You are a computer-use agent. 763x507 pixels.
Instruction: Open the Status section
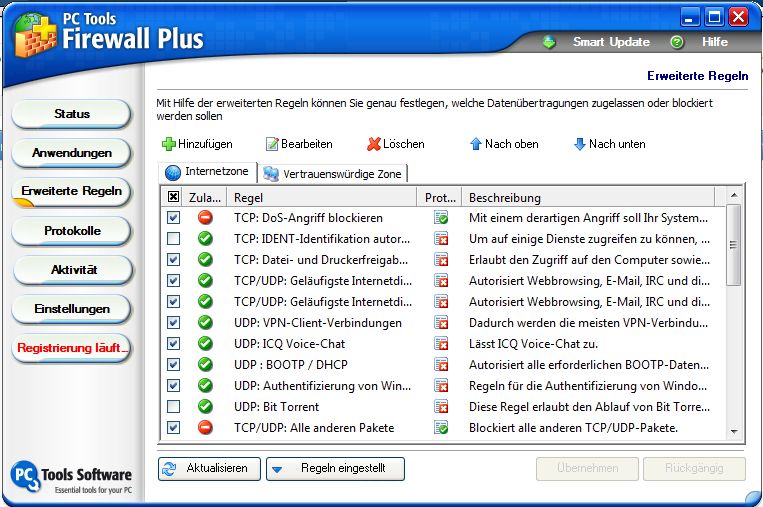coord(72,114)
